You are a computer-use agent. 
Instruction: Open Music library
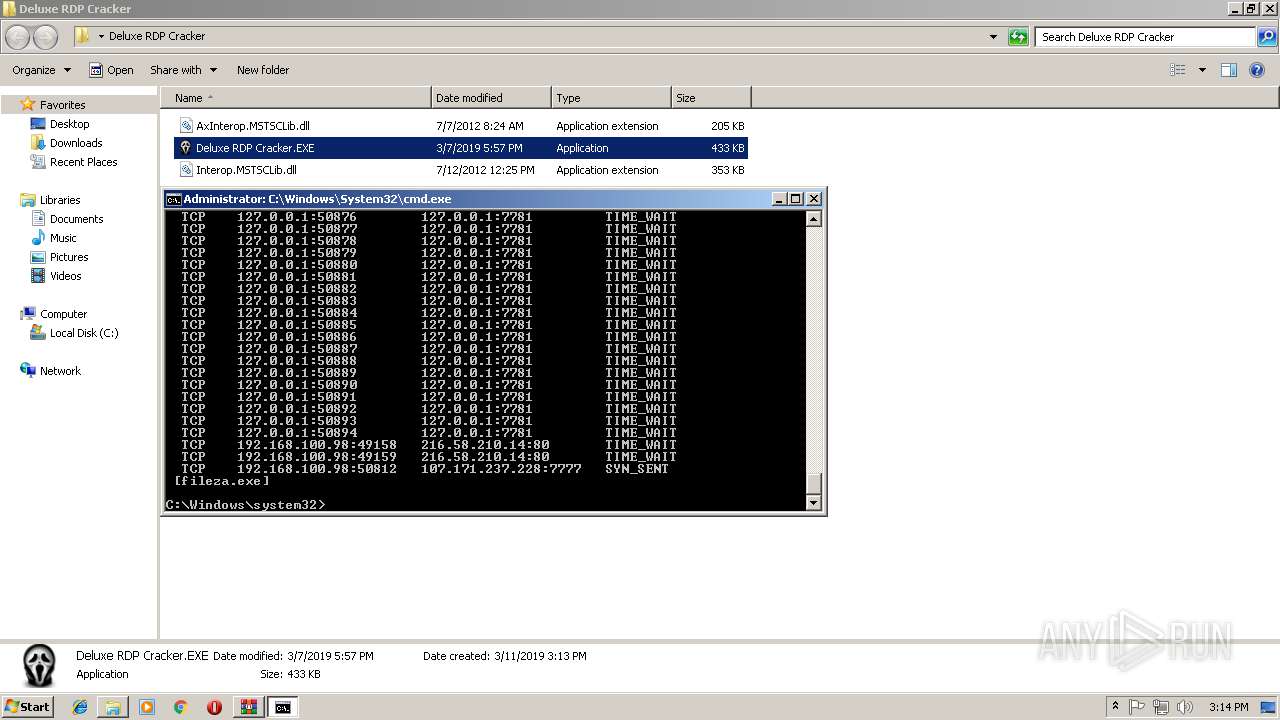pos(63,238)
